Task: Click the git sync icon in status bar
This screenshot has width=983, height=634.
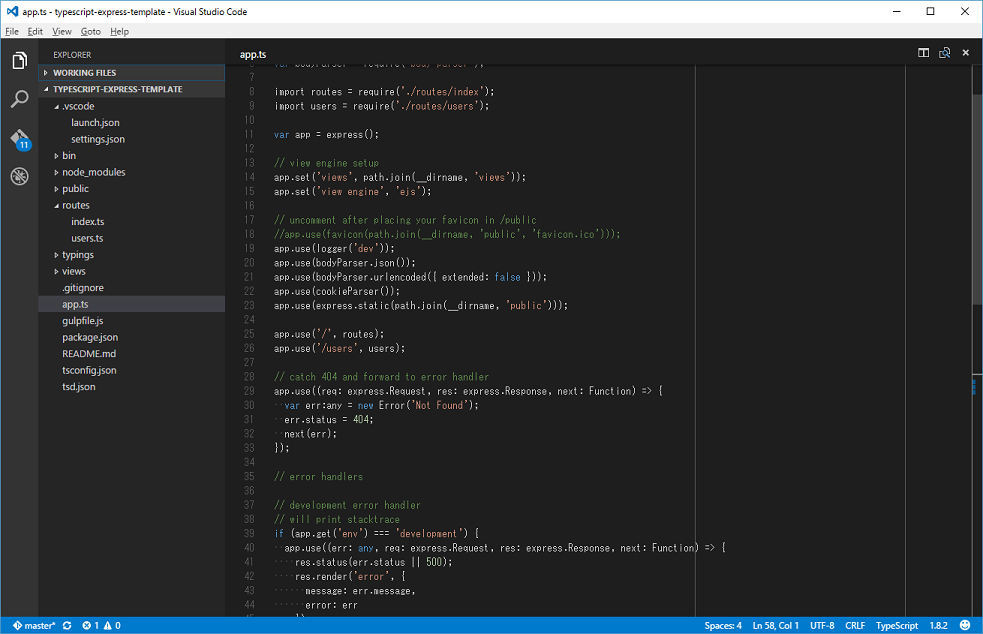Action: coord(67,625)
